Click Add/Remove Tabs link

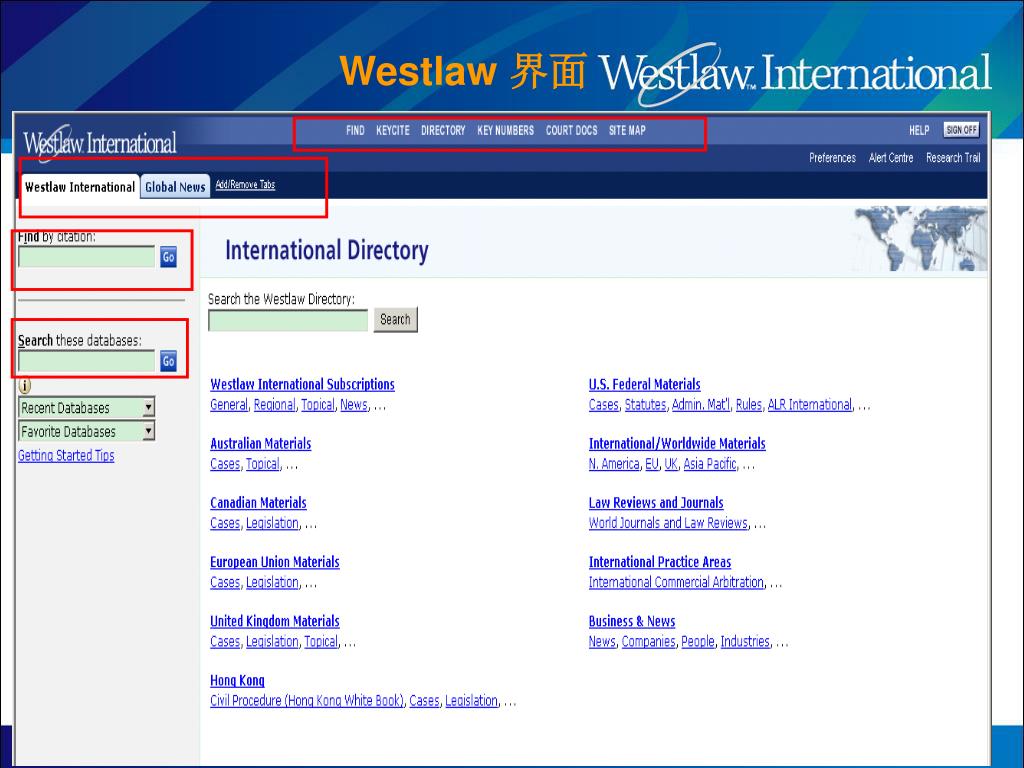point(246,185)
